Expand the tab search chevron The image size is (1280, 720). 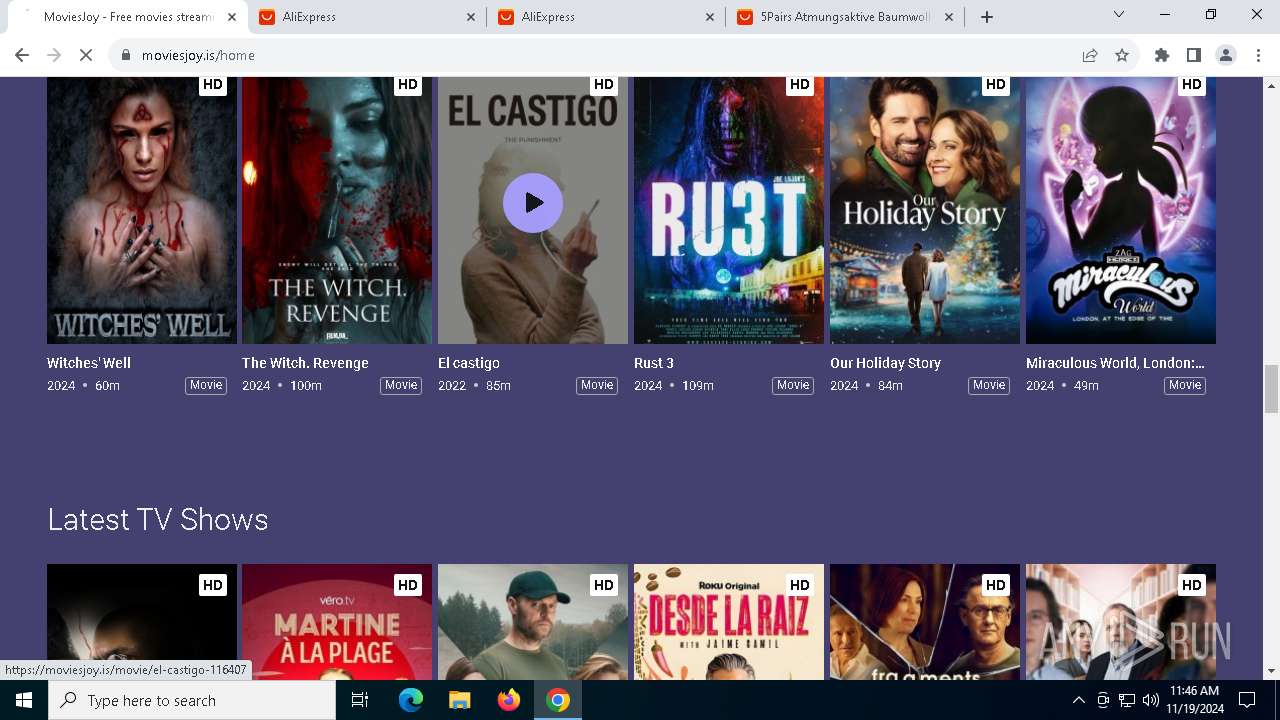tap(1119, 14)
